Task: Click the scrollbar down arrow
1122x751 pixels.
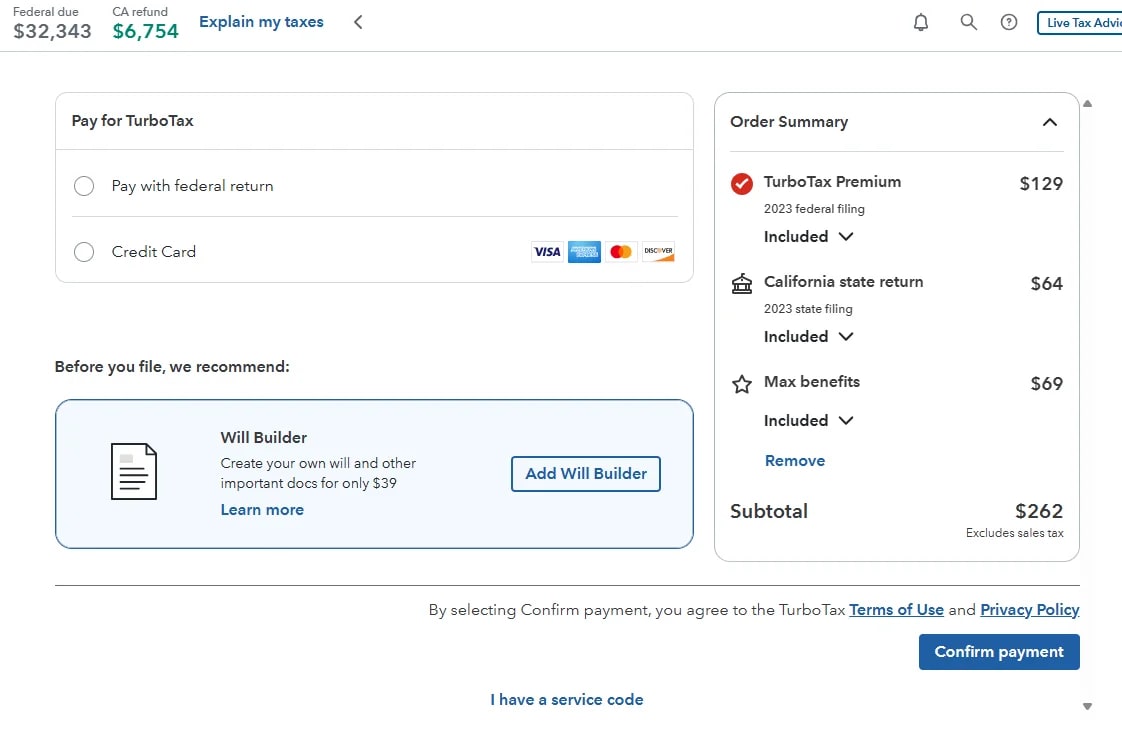Action: pos(1087,705)
